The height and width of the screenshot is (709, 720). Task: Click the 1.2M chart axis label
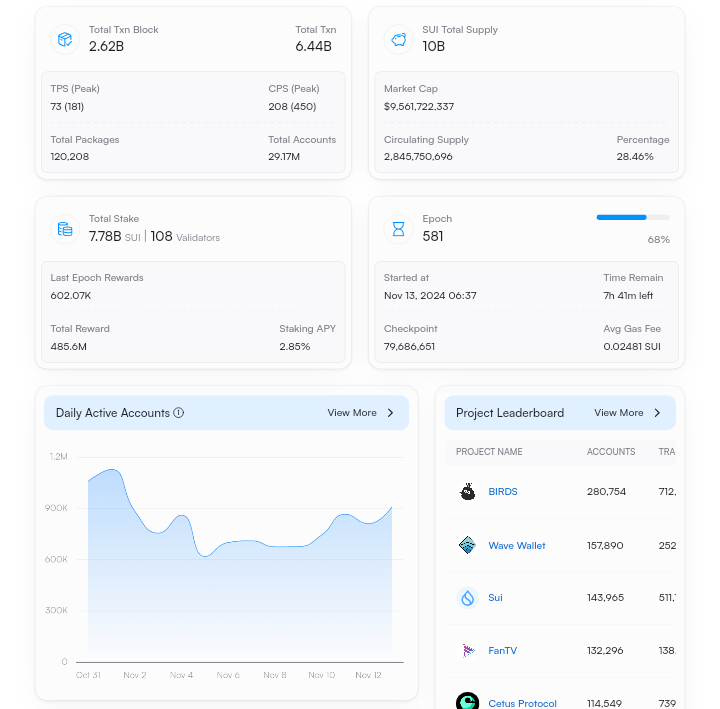58,456
